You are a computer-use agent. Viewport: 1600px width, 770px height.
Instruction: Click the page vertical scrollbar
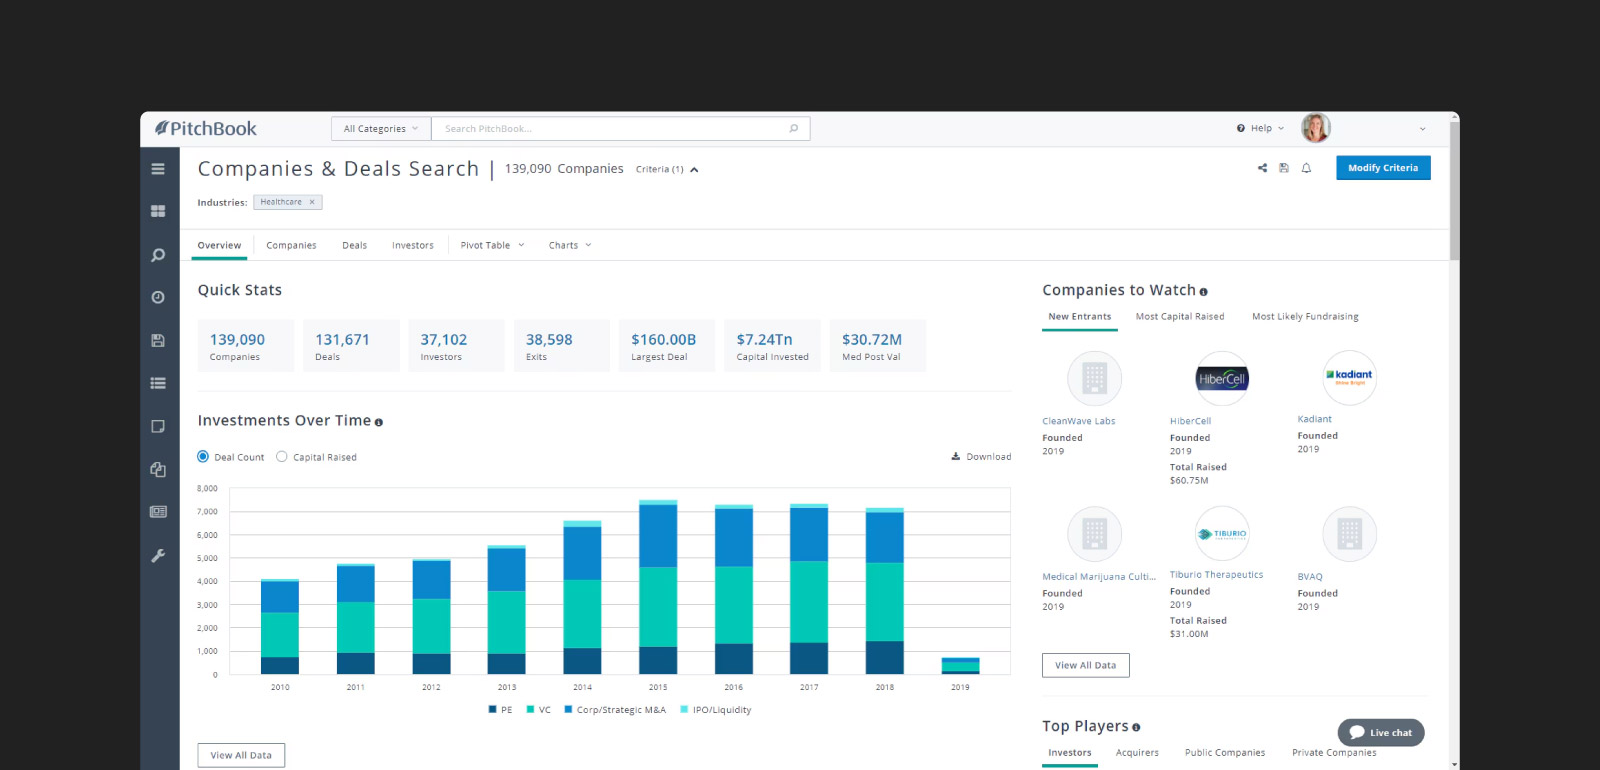(x=1454, y=190)
